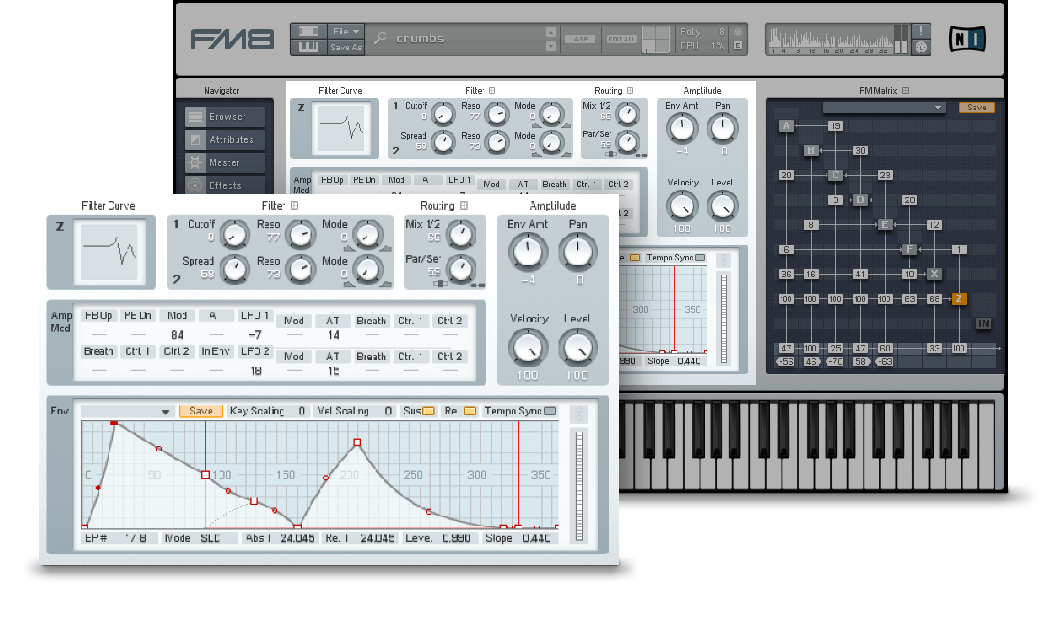Click the Save As button in header

click(x=346, y=47)
